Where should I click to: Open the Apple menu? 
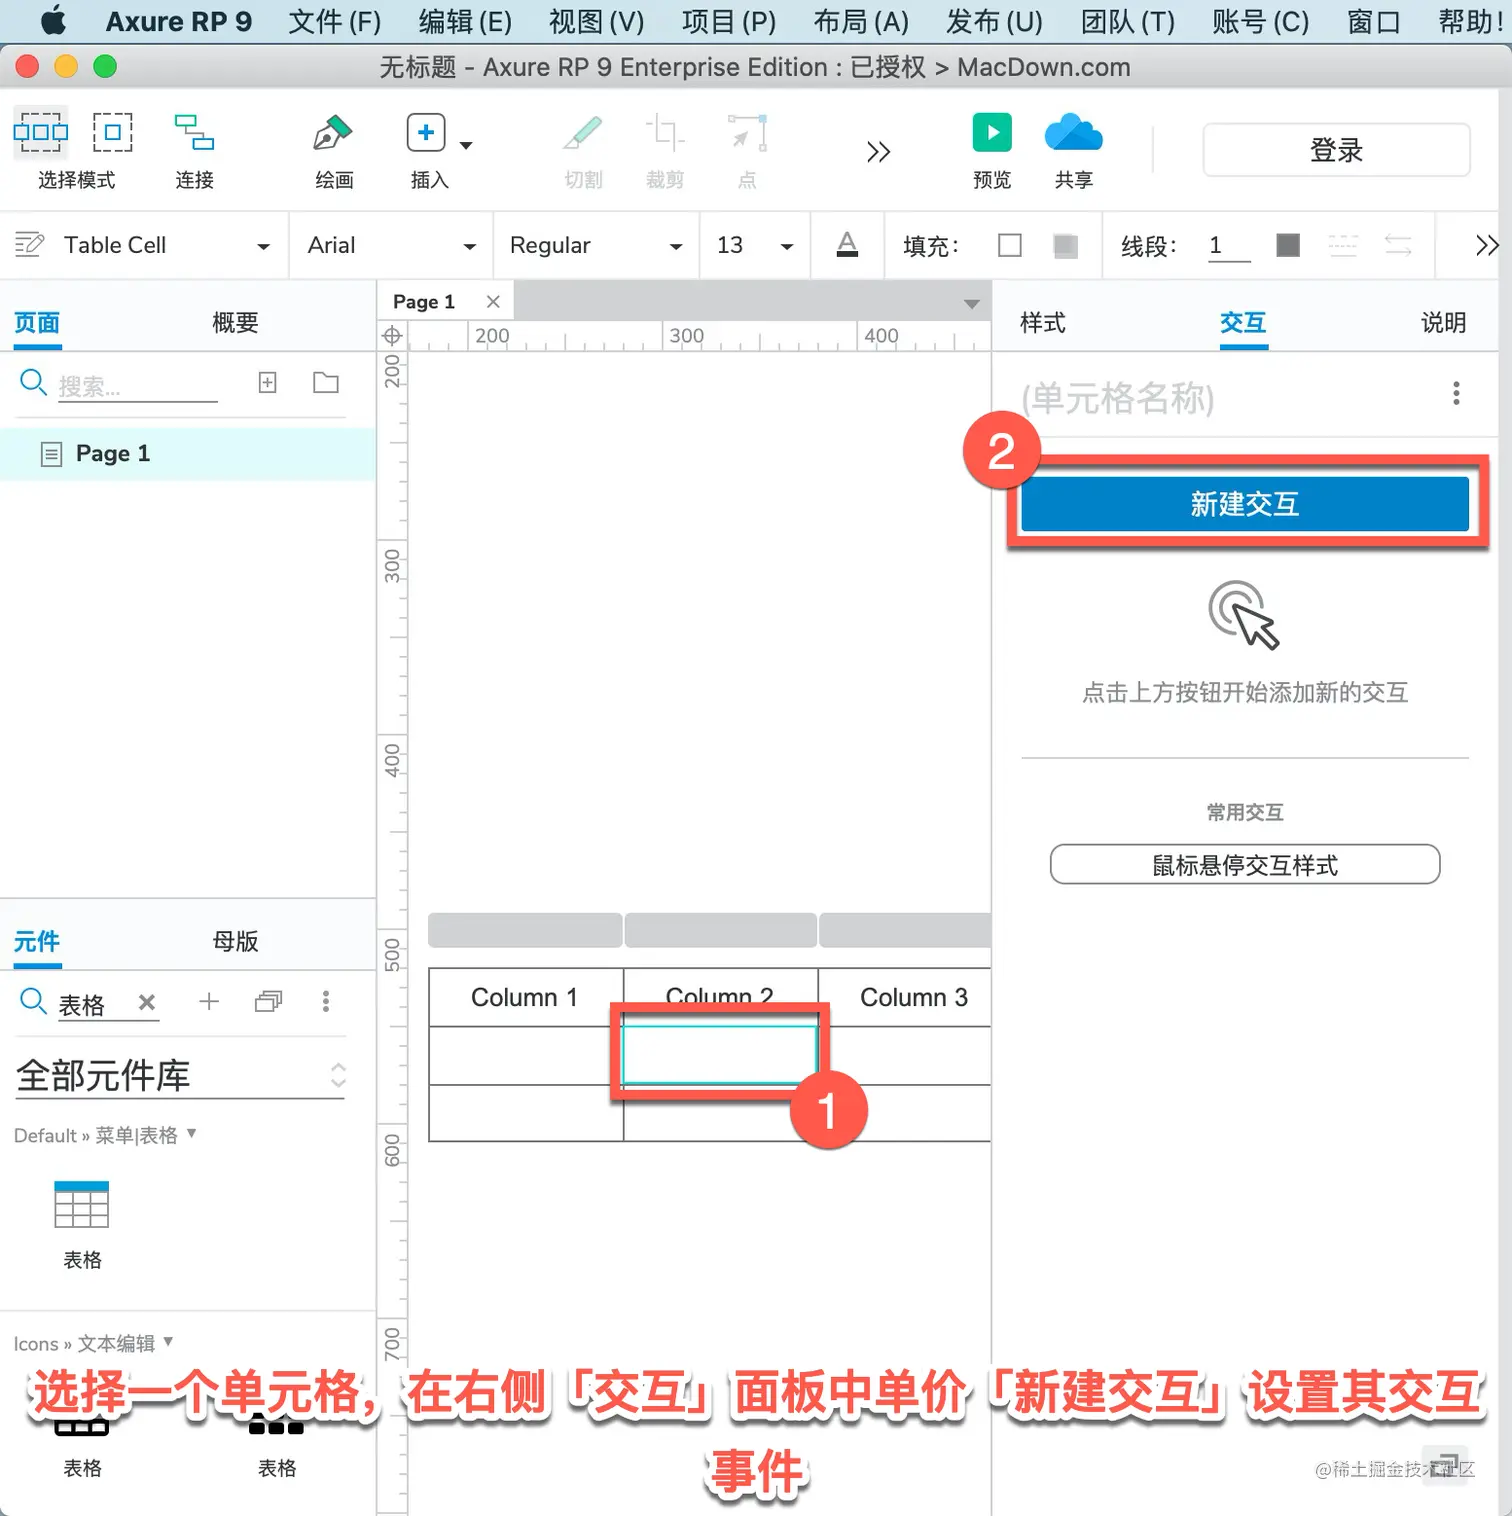53,20
